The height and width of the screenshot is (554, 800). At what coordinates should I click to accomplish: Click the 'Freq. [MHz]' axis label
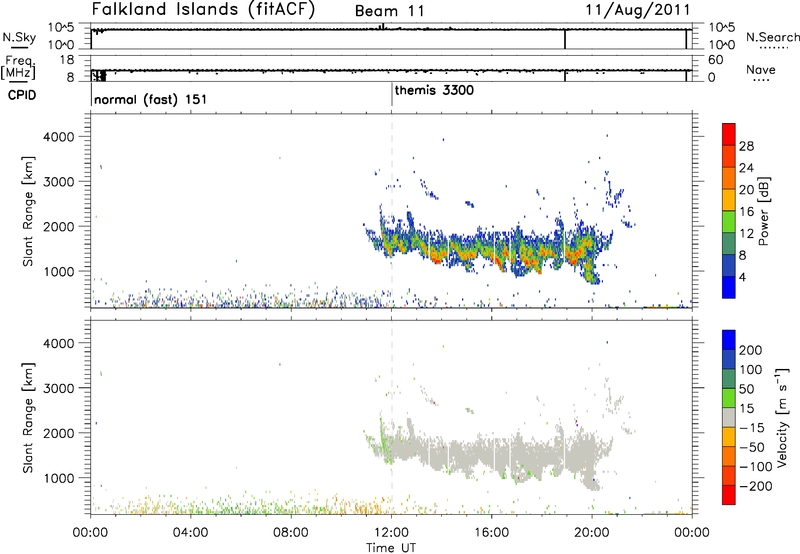[x=18, y=68]
